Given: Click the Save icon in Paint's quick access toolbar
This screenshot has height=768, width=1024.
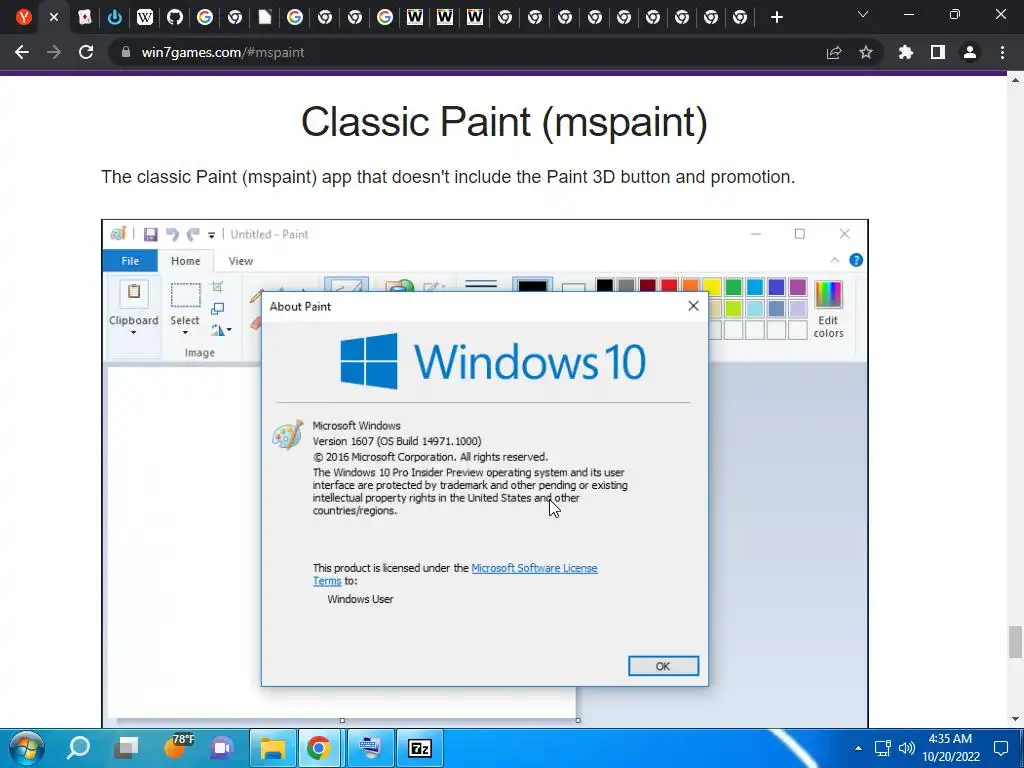Looking at the screenshot, I should (151, 234).
